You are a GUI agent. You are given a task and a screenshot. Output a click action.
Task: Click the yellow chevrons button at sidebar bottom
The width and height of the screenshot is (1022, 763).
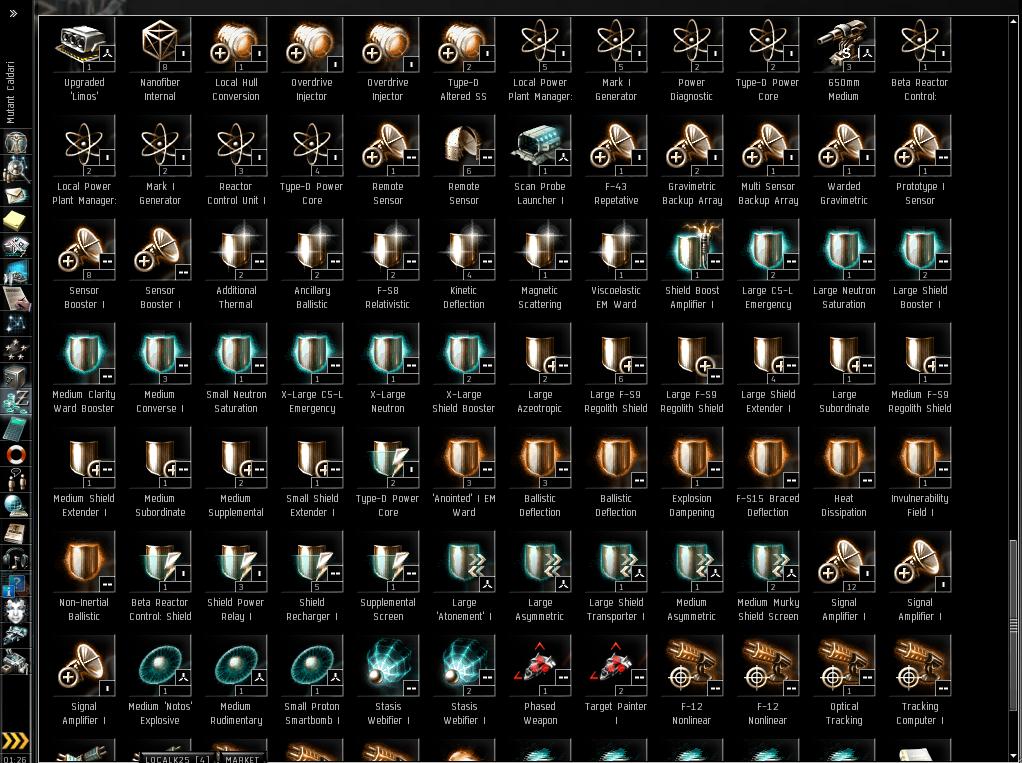click(x=16, y=740)
